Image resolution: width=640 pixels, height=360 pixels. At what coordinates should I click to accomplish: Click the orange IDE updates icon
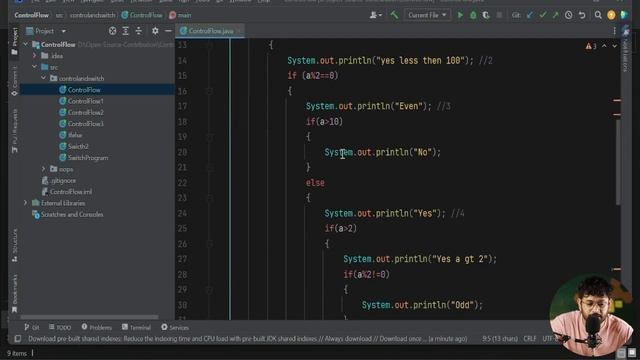pos(611,15)
